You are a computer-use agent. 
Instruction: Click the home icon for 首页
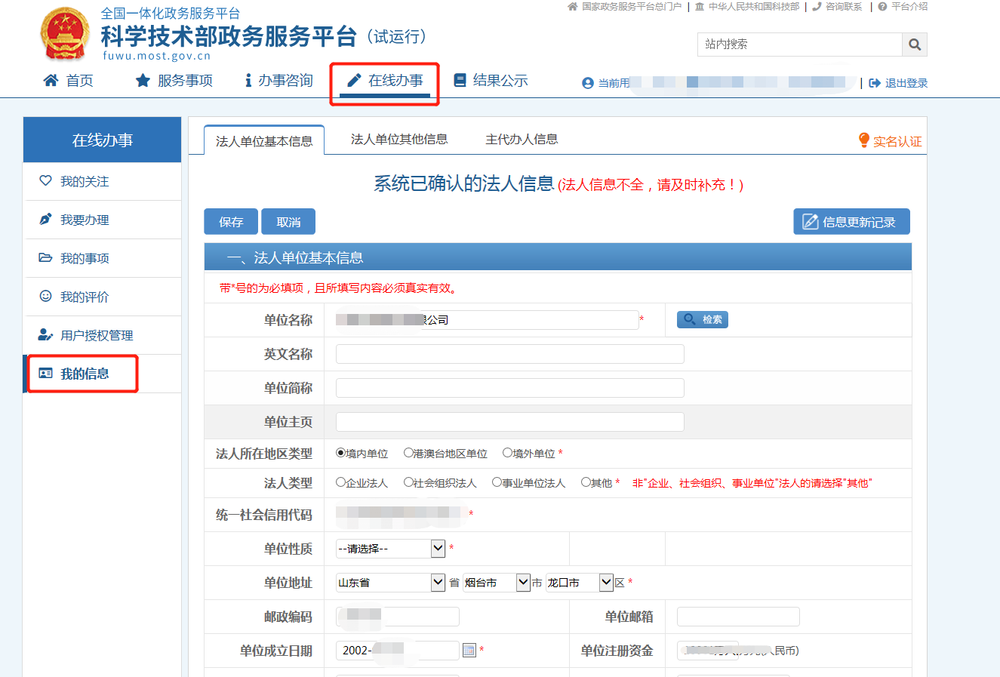pyautogui.click(x=51, y=81)
